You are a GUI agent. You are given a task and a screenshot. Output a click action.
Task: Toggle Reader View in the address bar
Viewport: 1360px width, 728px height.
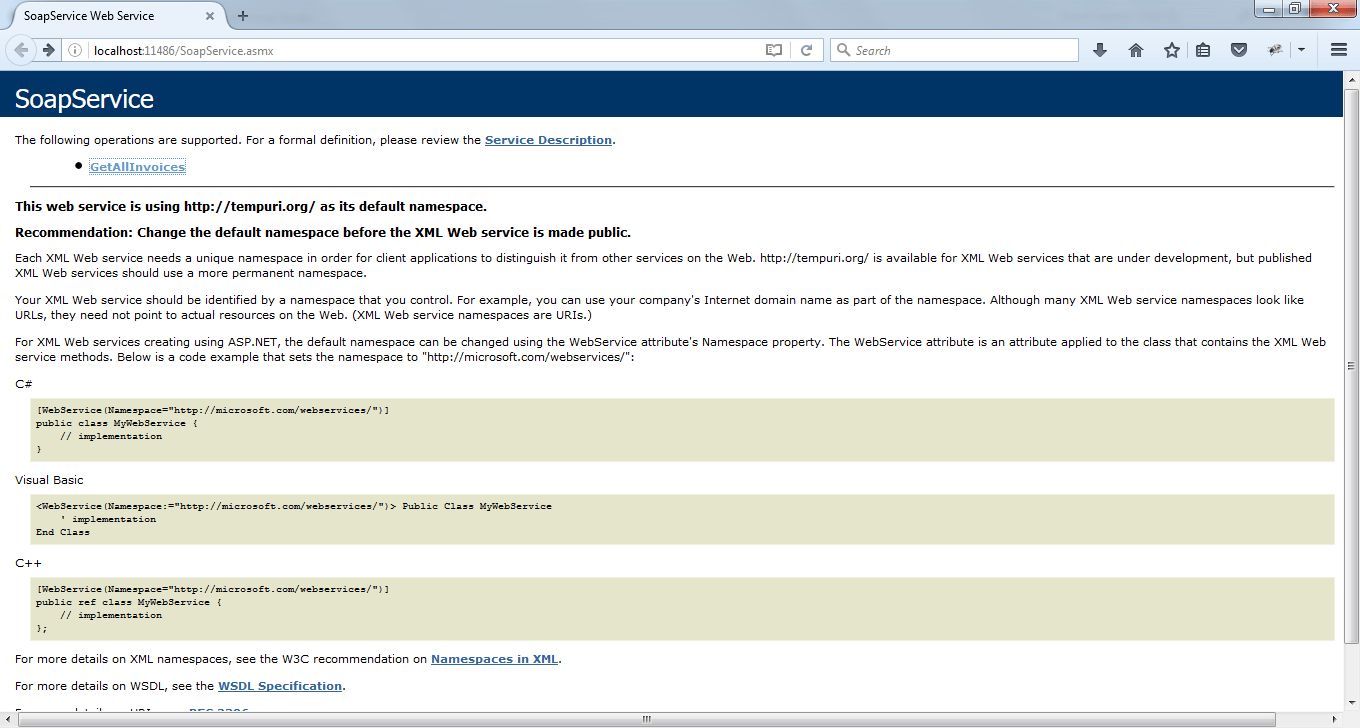(773, 50)
